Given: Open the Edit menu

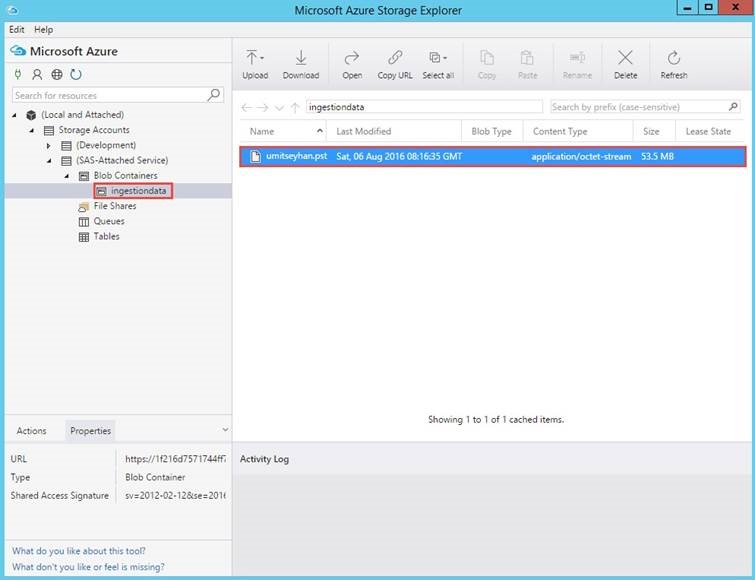Looking at the screenshot, I should (x=16, y=29).
